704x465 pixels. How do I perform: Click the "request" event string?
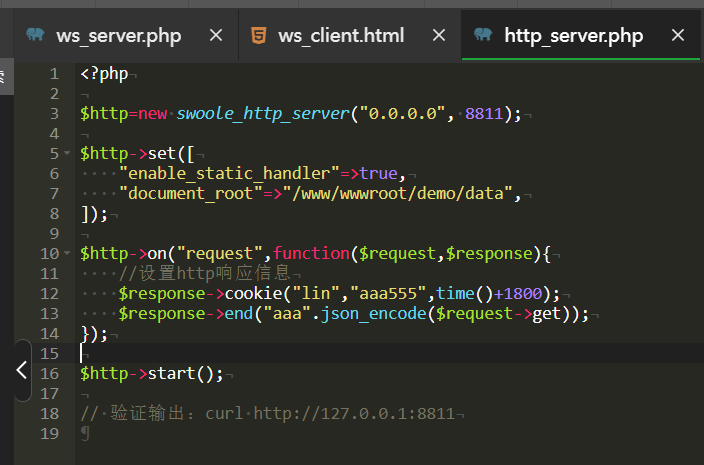[x=220, y=254]
